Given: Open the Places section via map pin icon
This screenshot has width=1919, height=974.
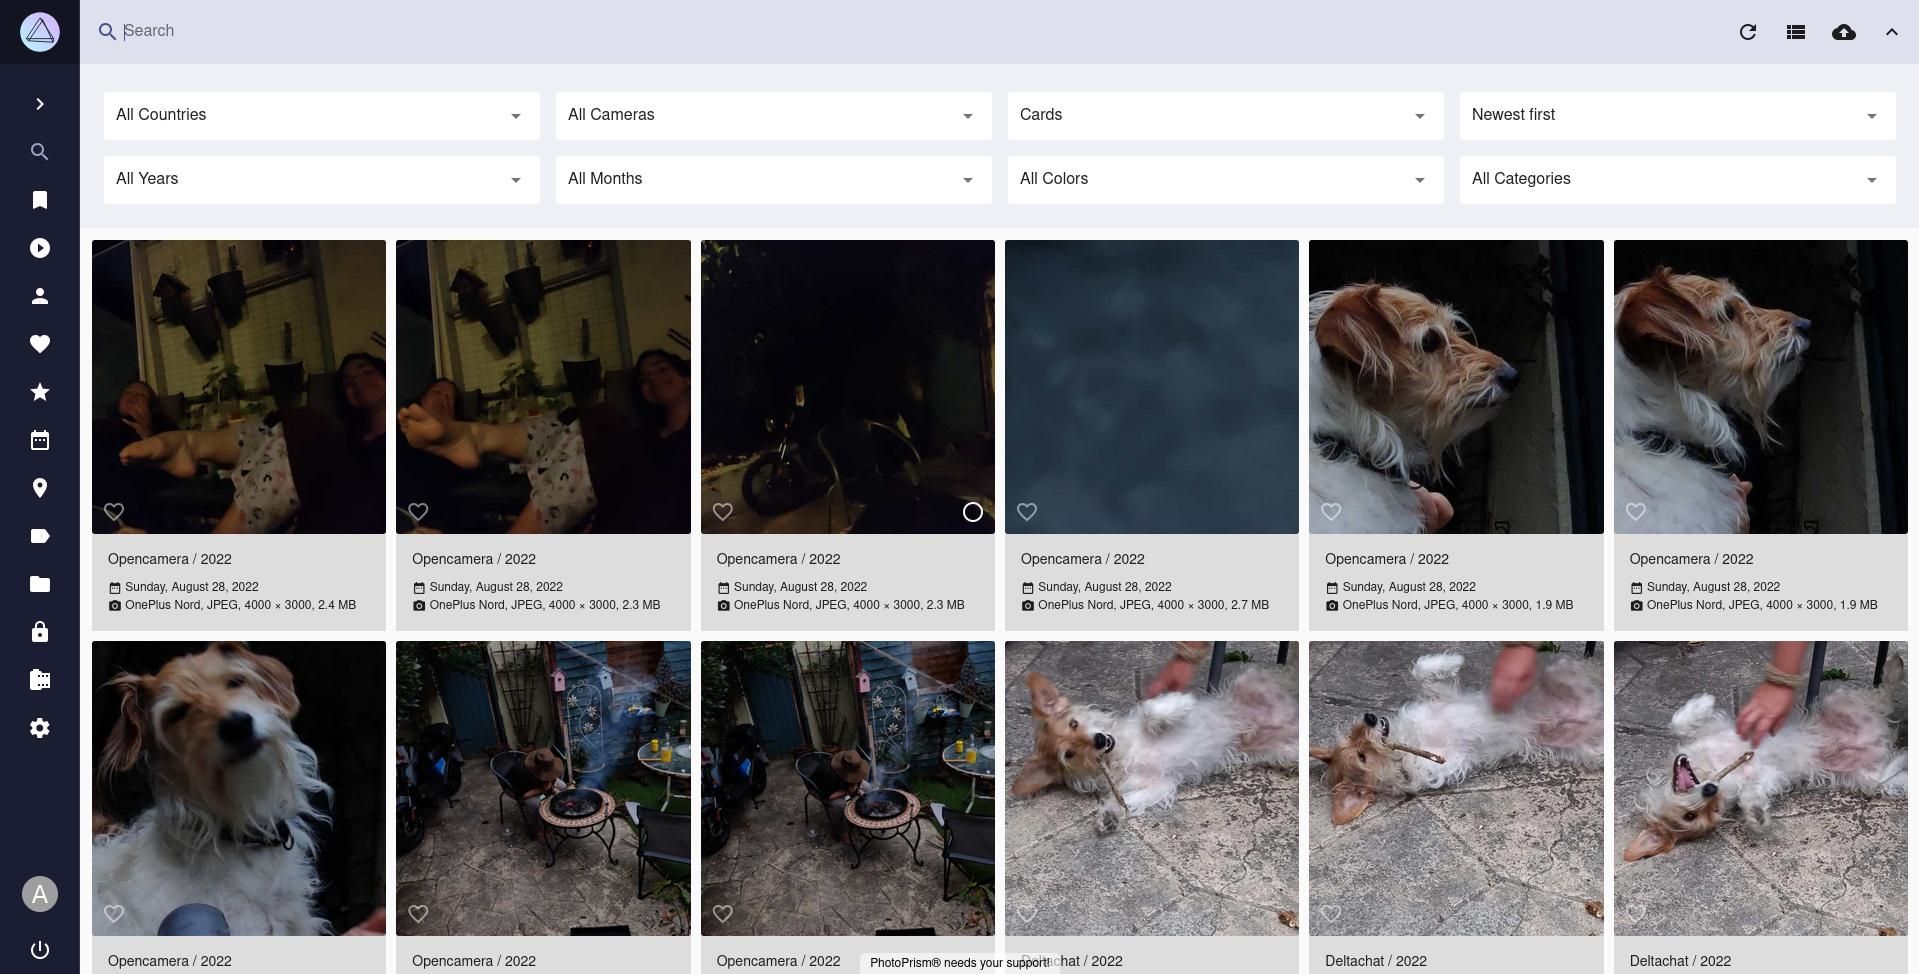Looking at the screenshot, I should [40, 488].
